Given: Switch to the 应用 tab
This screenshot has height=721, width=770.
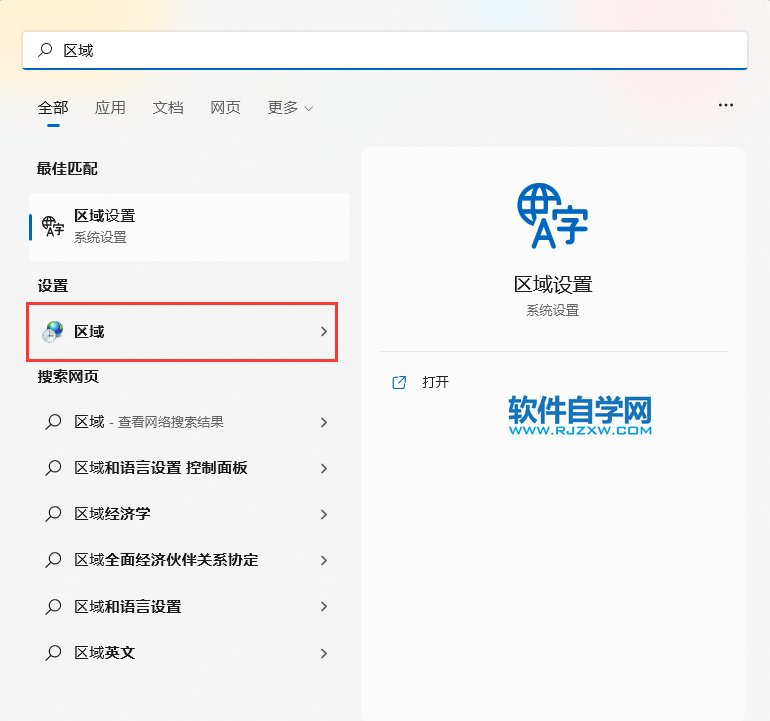Looking at the screenshot, I should pyautogui.click(x=110, y=108).
